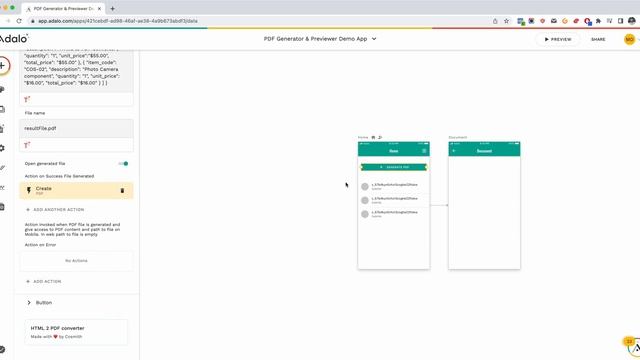Screen dimensions: 640x360
Task: Click the menu icon in Home screen app bar
Action: 424,151
